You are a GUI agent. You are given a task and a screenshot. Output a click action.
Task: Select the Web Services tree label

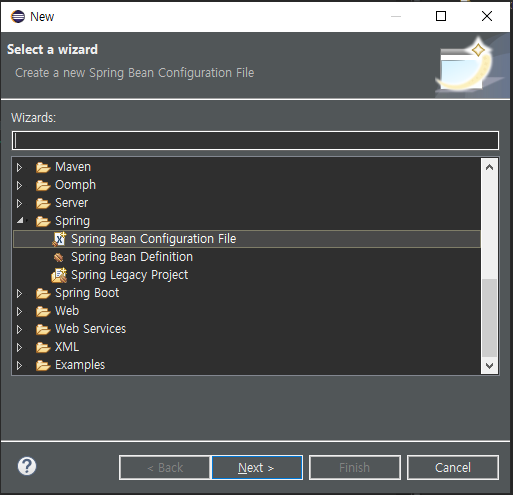(91, 329)
